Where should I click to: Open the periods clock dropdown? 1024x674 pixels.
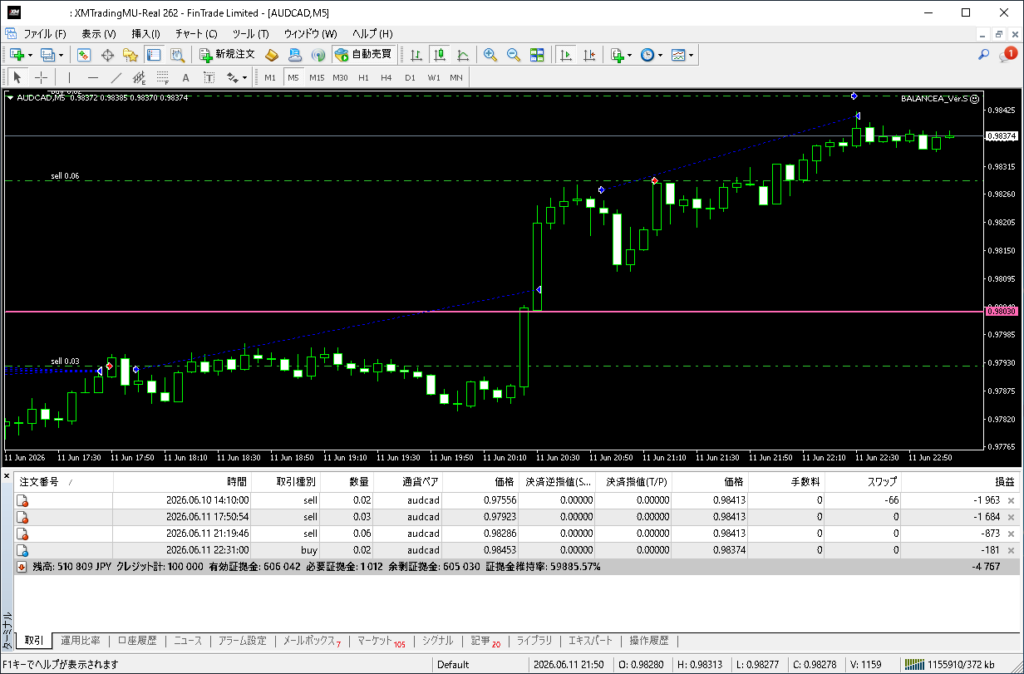pyautogui.click(x=660, y=56)
